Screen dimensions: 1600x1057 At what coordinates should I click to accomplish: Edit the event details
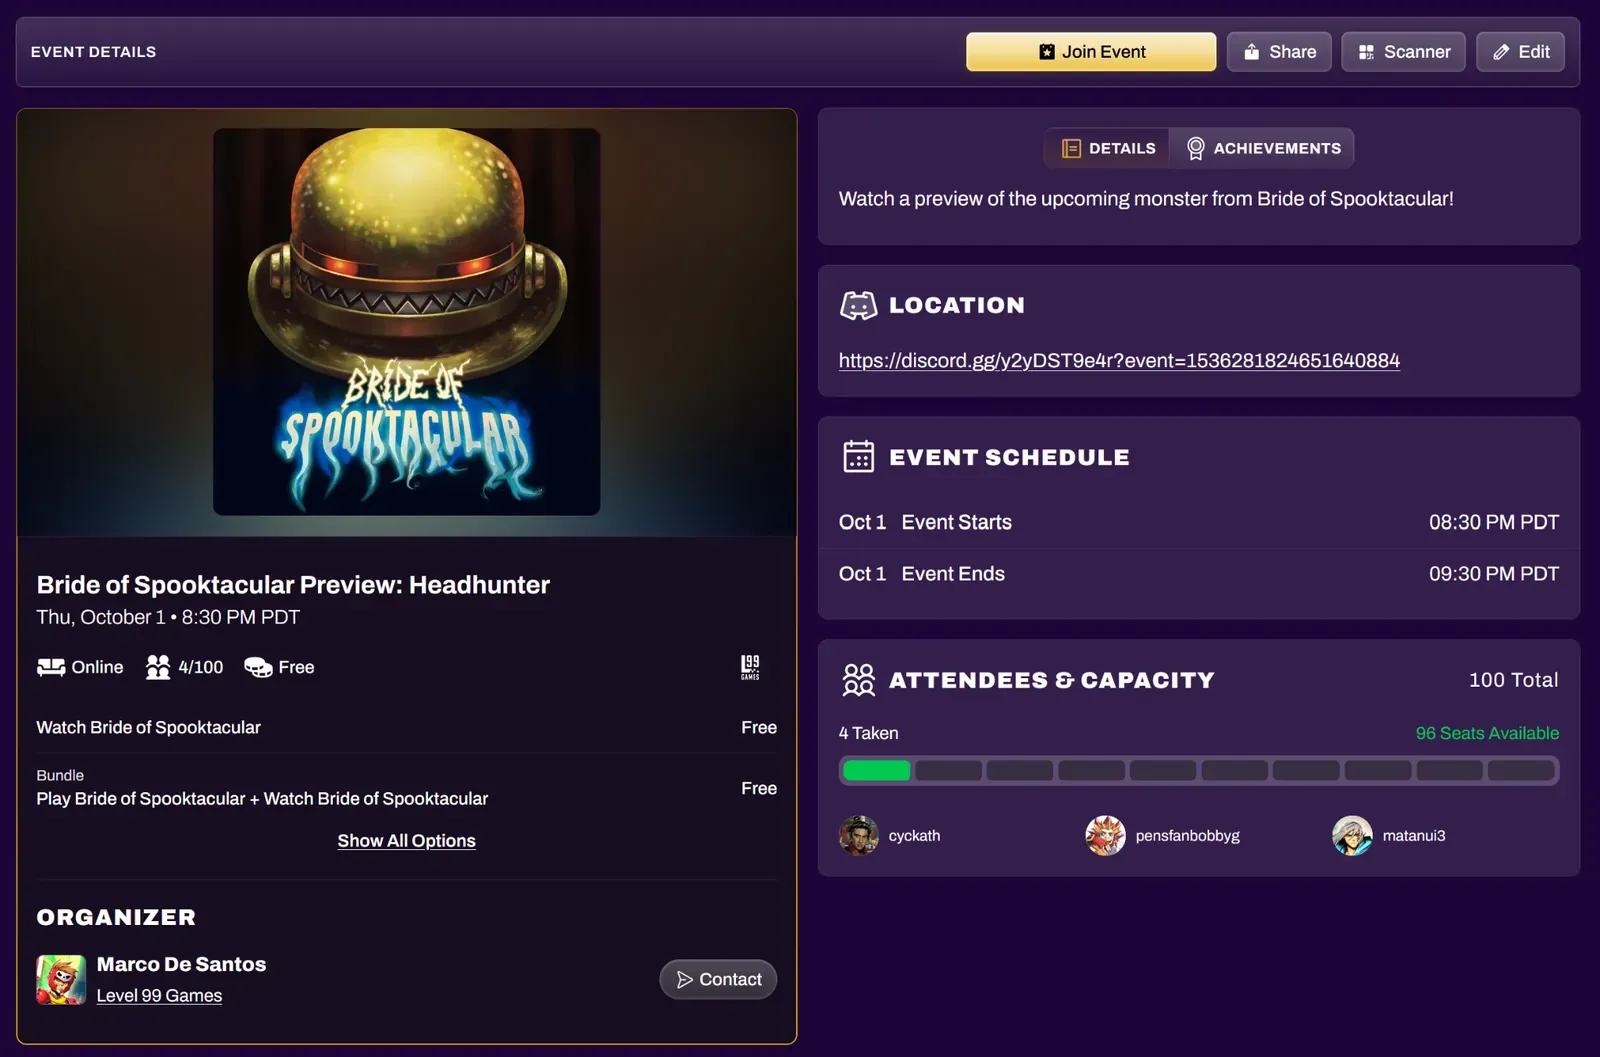coord(1520,52)
